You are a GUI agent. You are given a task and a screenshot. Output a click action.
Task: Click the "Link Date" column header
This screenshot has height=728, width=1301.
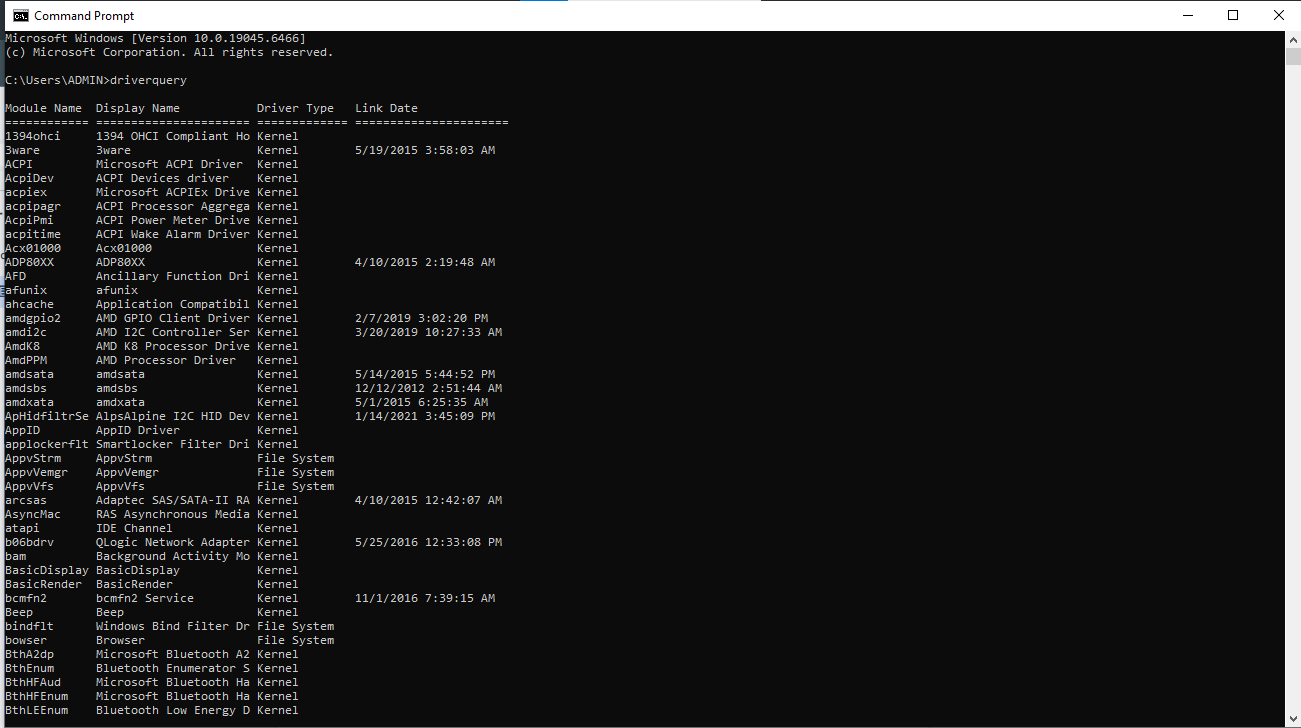point(386,108)
